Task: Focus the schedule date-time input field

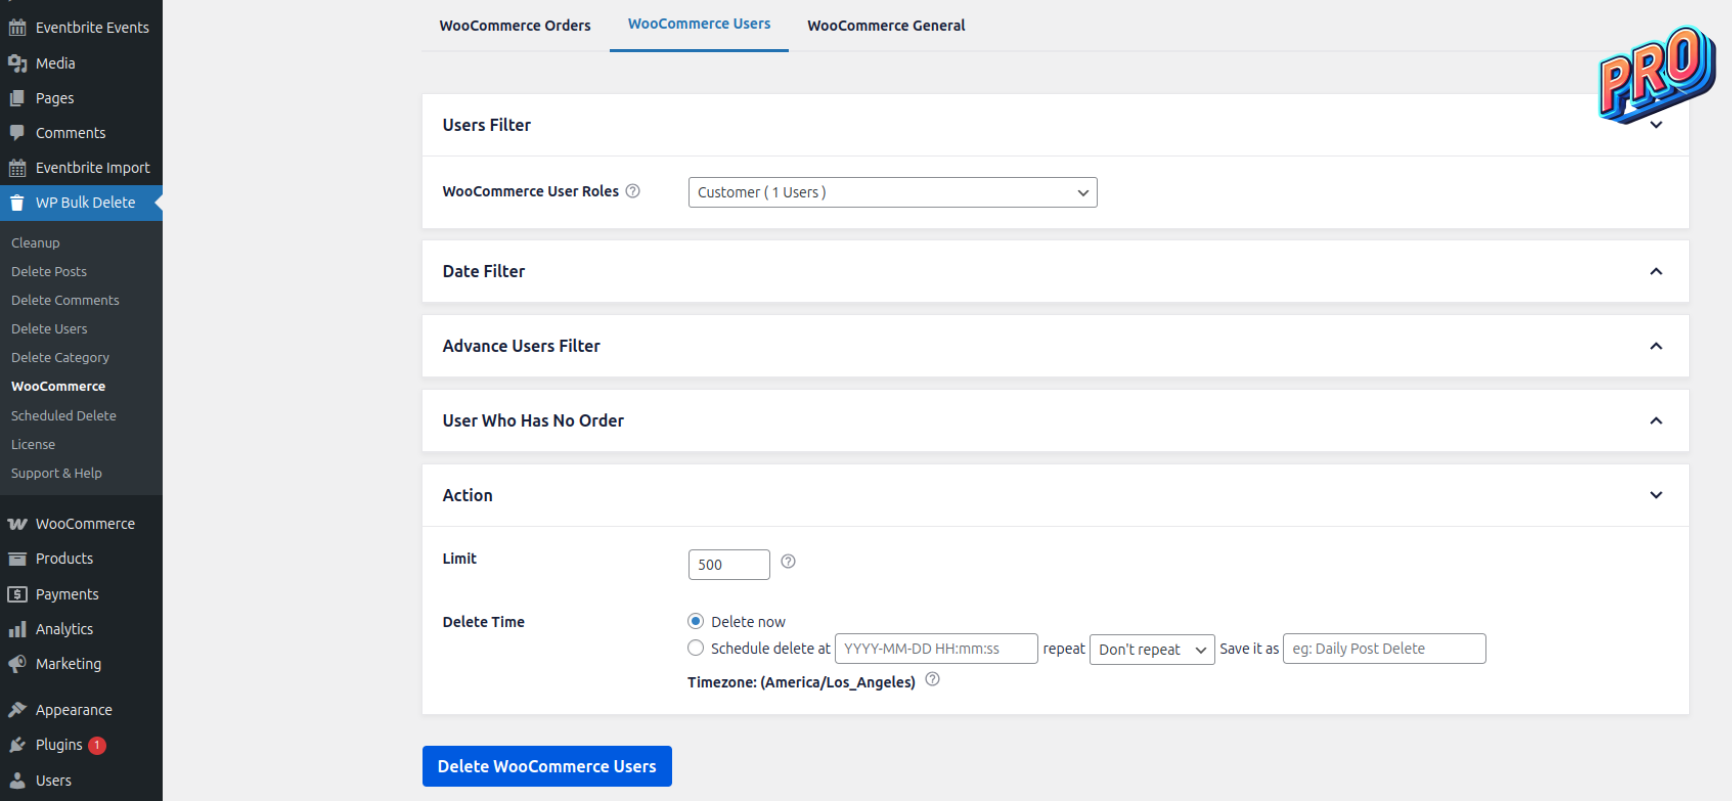Action: [x=936, y=648]
